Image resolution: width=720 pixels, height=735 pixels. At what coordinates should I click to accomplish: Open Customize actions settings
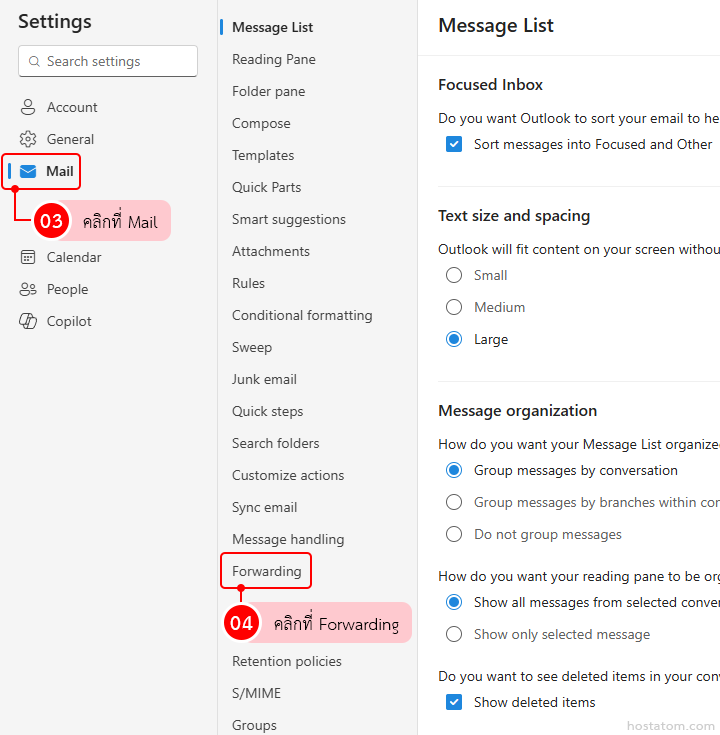288,475
